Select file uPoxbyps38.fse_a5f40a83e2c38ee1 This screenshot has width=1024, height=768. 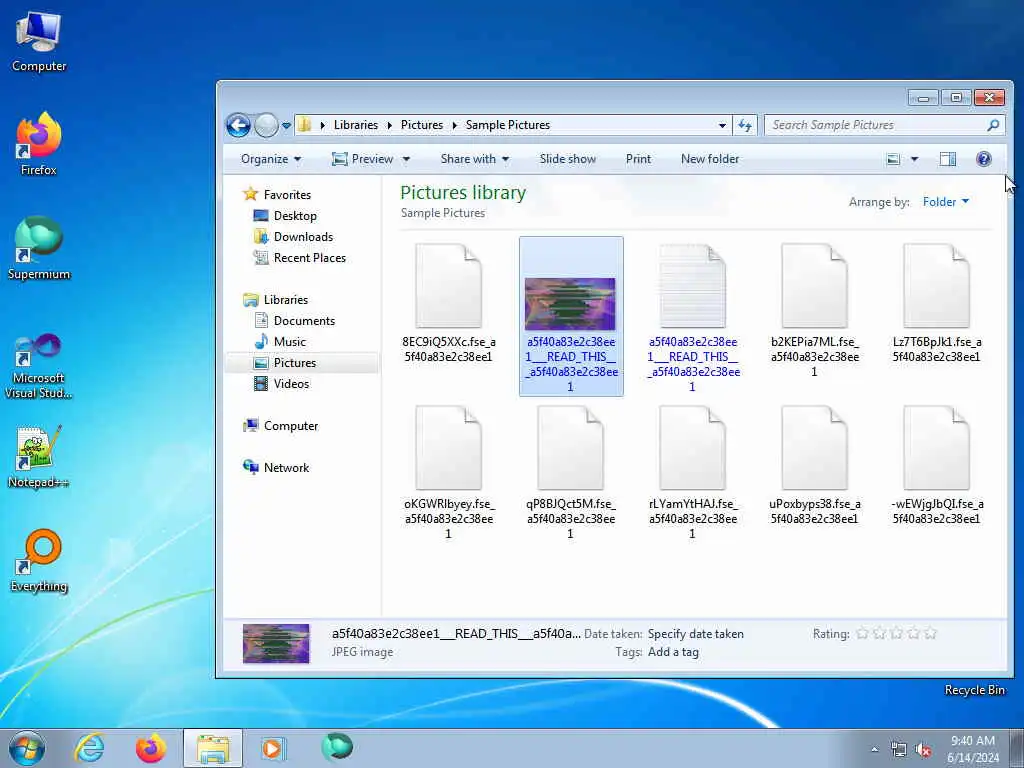tap(814, 465)
